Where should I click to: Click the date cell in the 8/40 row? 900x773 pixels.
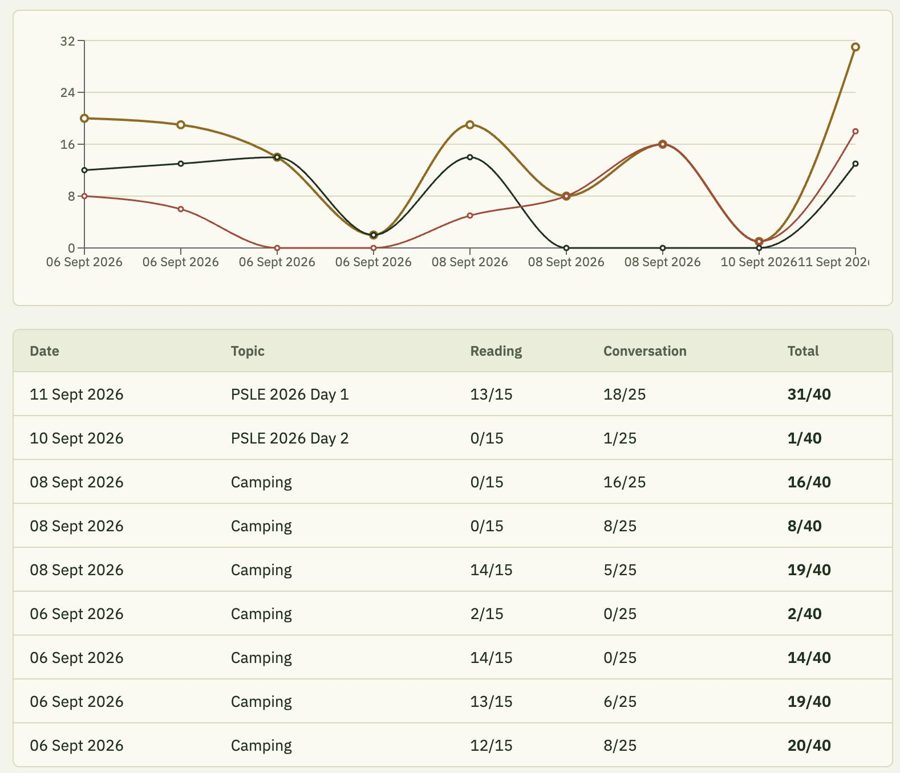pos(76,526)
